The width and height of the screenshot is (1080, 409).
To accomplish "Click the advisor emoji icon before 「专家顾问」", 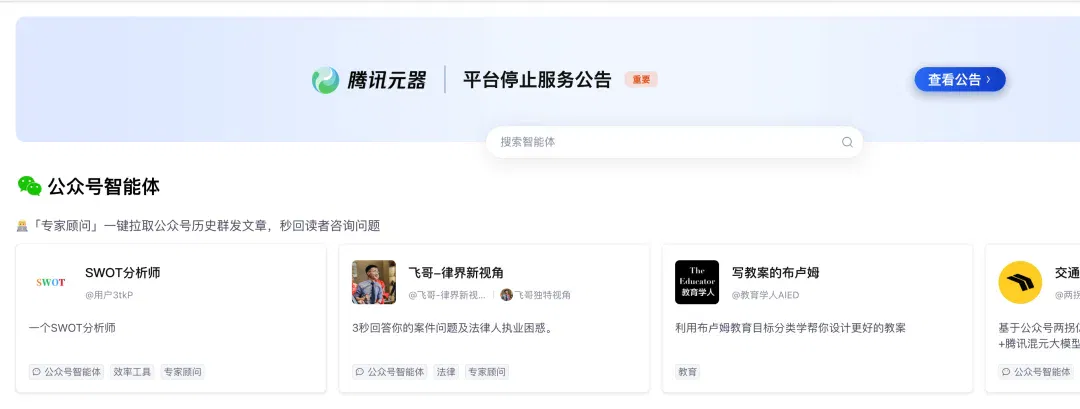I will [22, 226].
